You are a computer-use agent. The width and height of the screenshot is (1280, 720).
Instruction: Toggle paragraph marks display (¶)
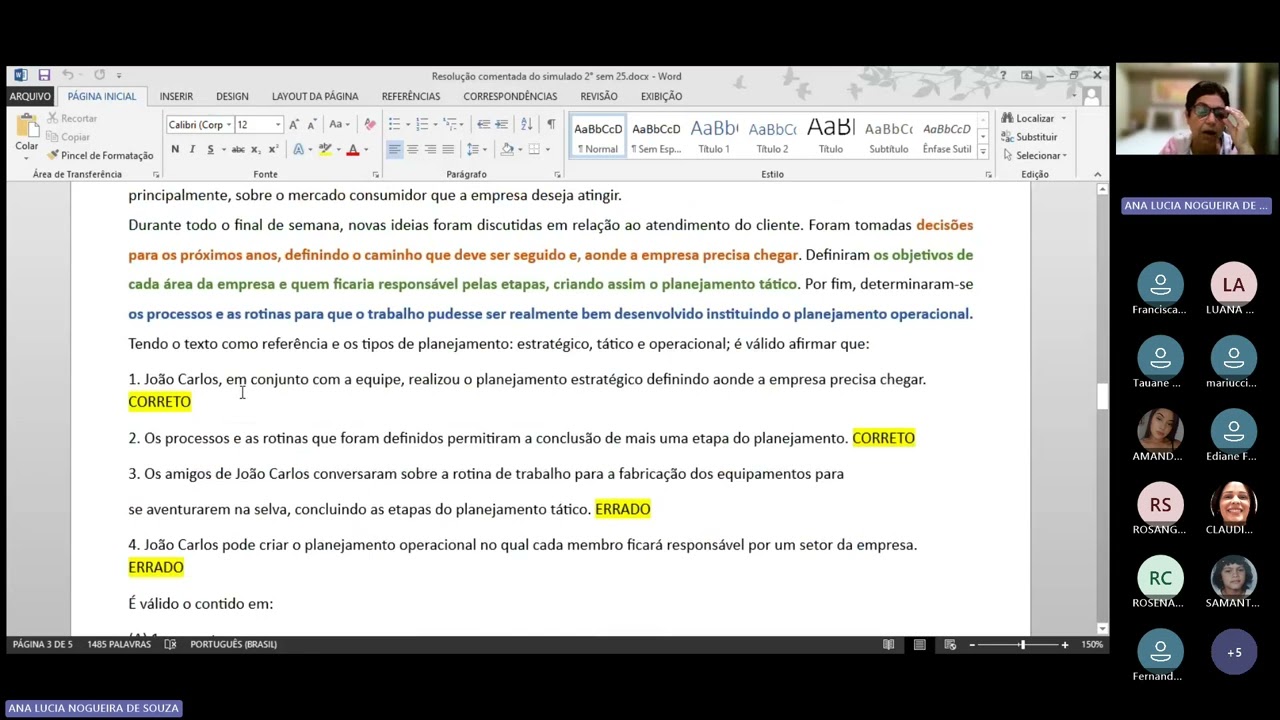tap(551, 125)
